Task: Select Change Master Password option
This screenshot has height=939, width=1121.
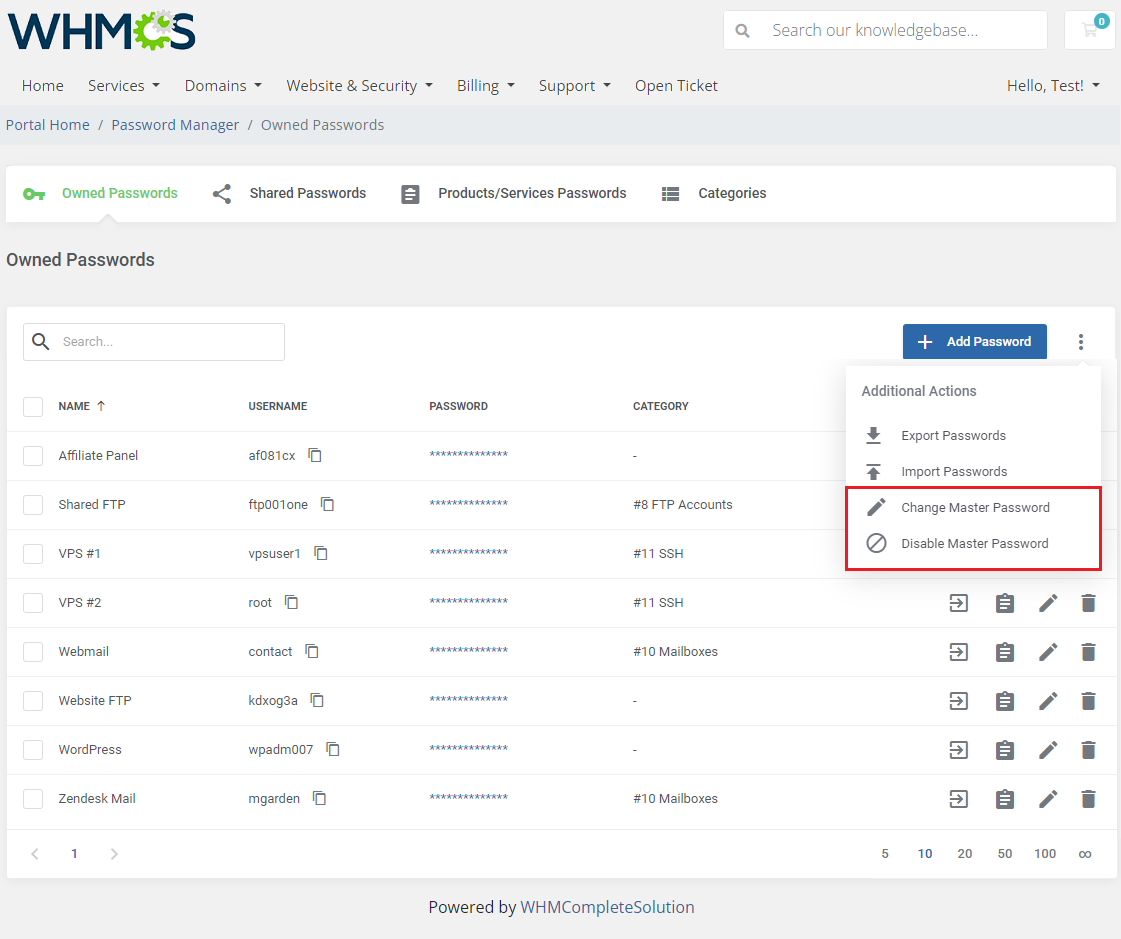Action: coord(973,508)
